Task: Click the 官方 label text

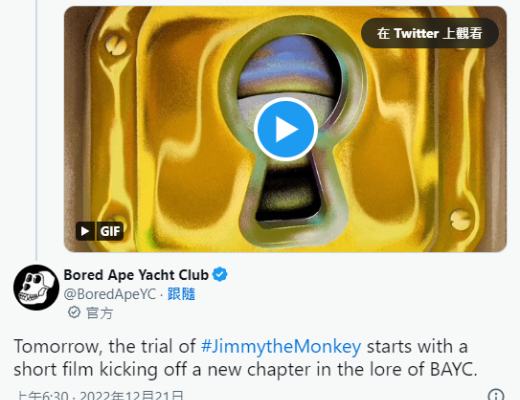Action: click(100, 313)
